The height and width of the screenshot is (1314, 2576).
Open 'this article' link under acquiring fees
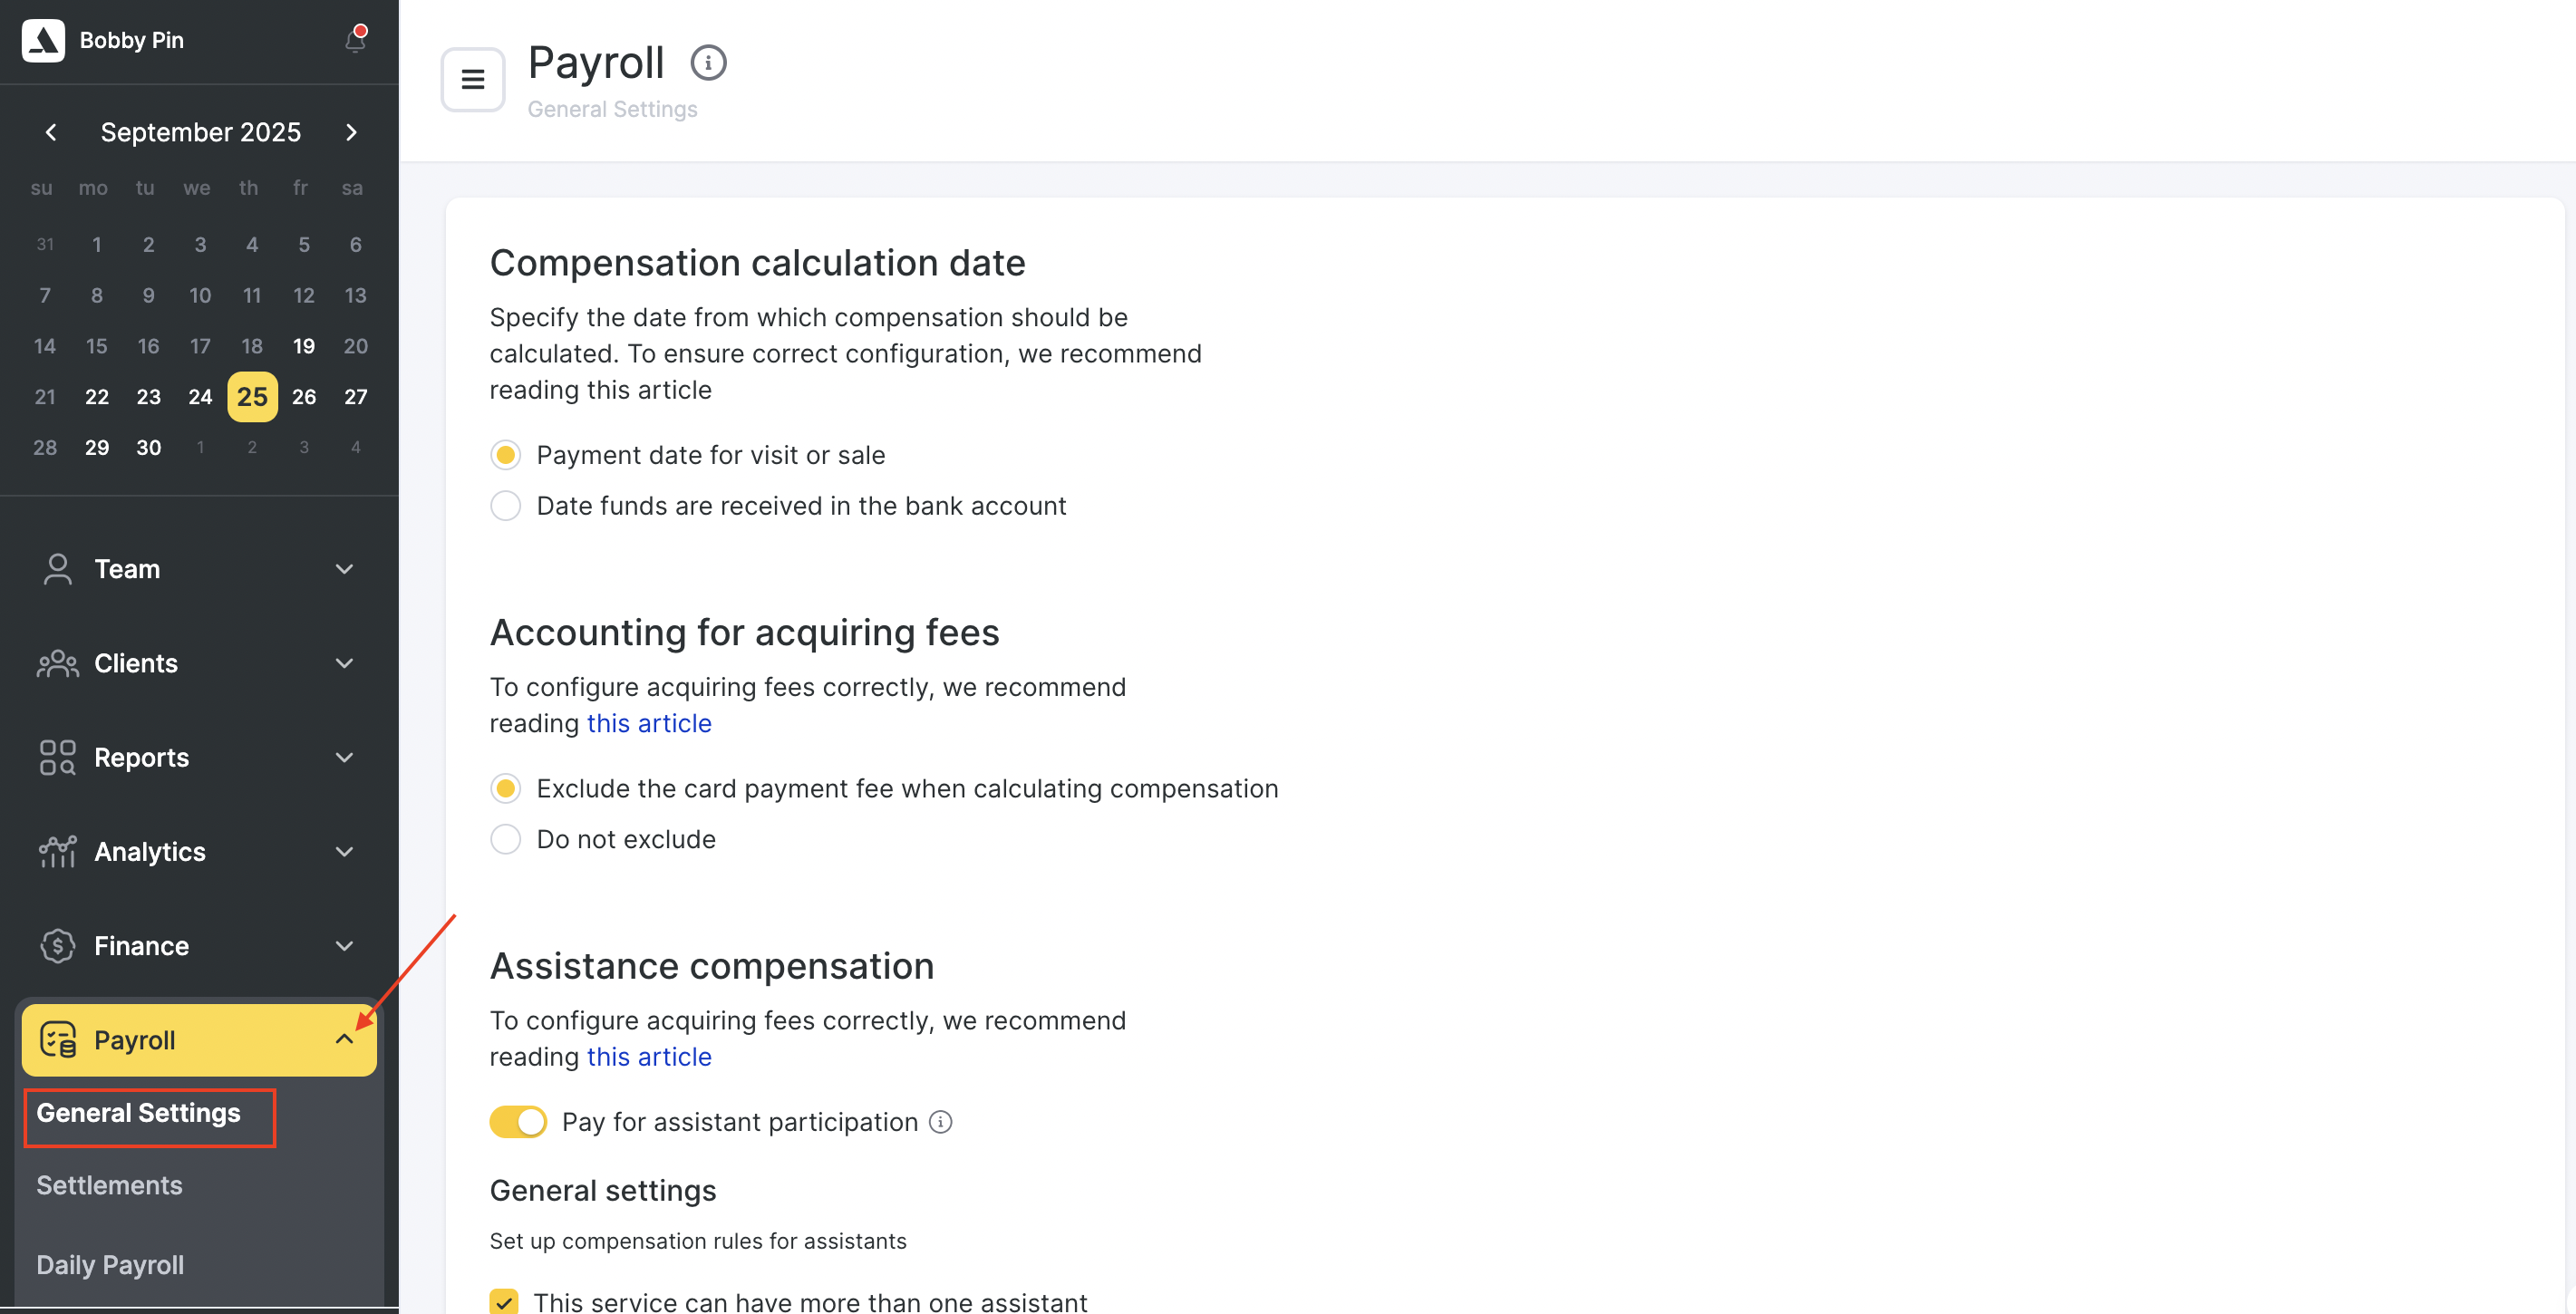649,723
